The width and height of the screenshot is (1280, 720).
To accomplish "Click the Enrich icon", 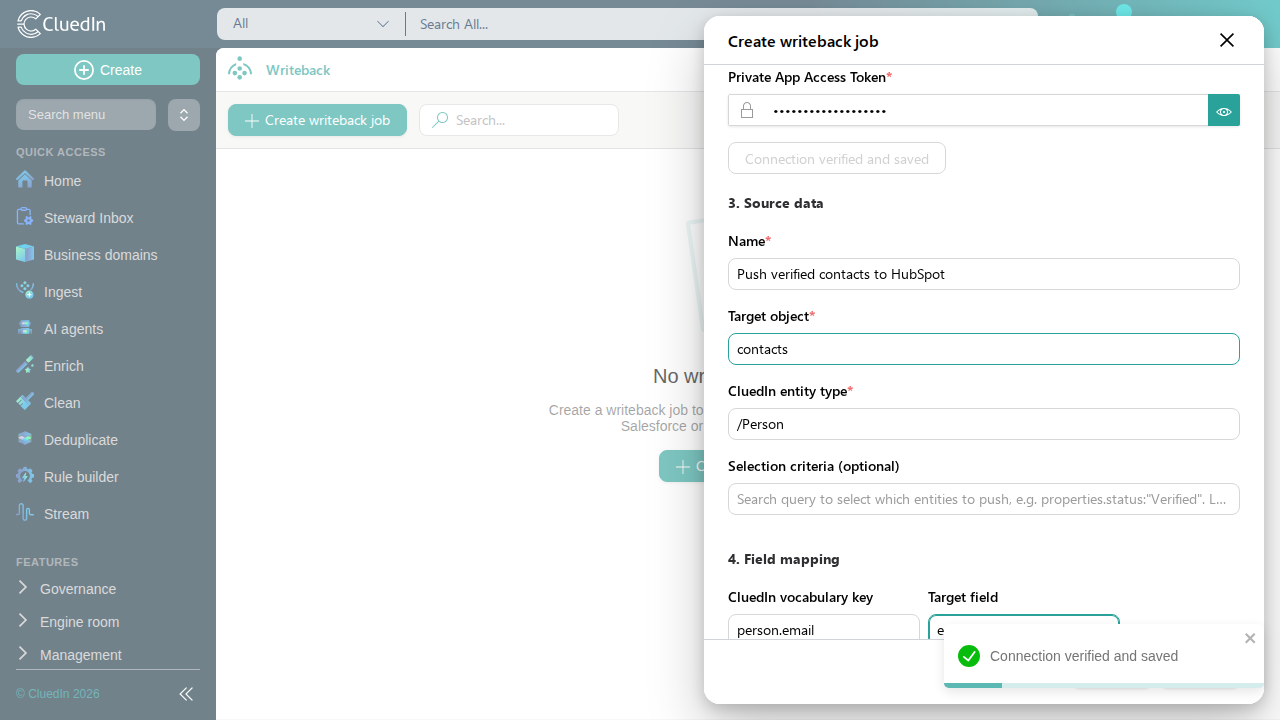I will [25, 365].
